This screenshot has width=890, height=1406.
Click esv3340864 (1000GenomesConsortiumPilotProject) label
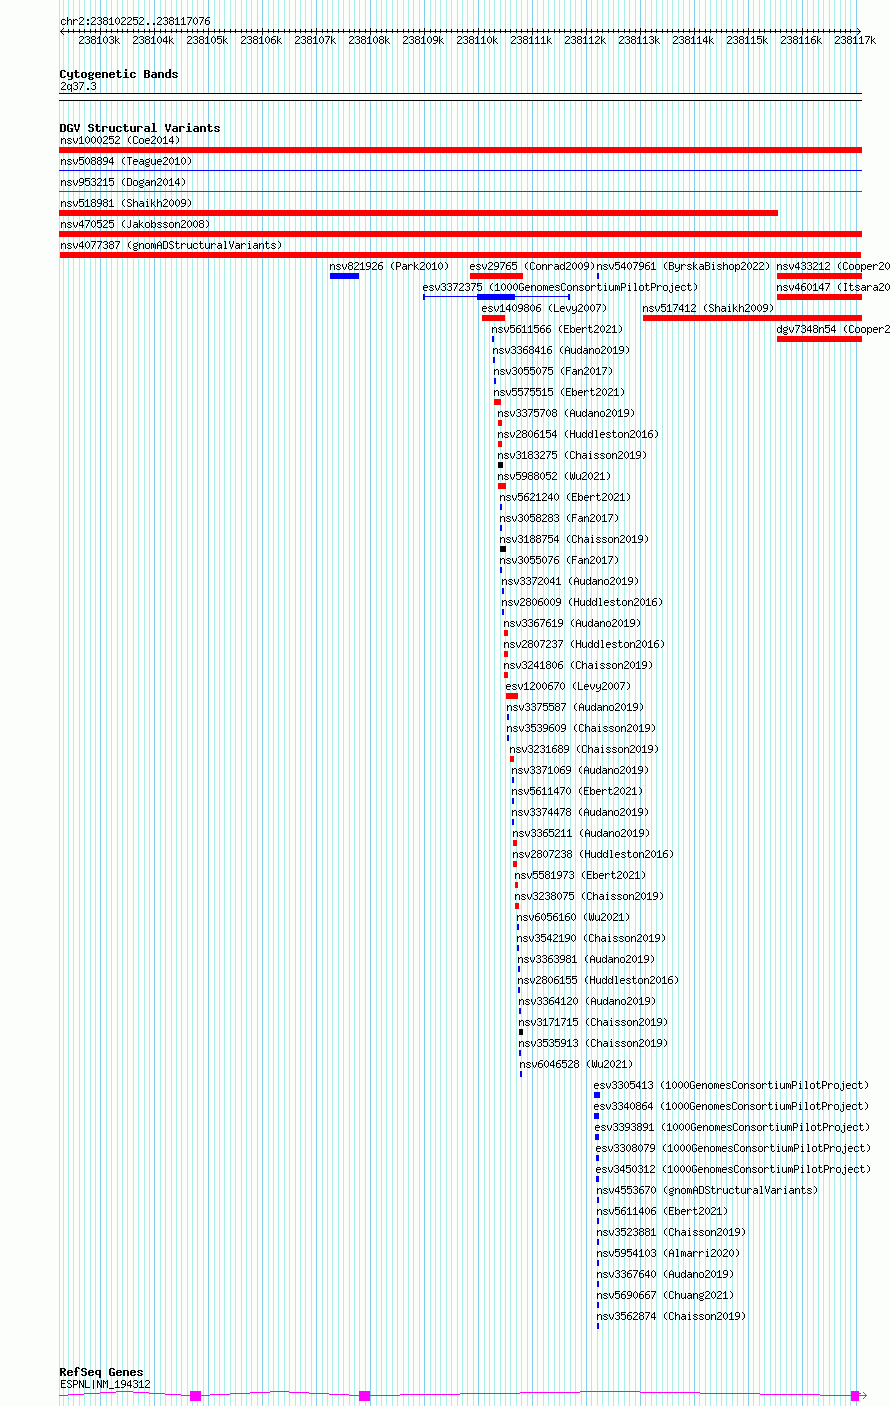(x=732, y=1106)
